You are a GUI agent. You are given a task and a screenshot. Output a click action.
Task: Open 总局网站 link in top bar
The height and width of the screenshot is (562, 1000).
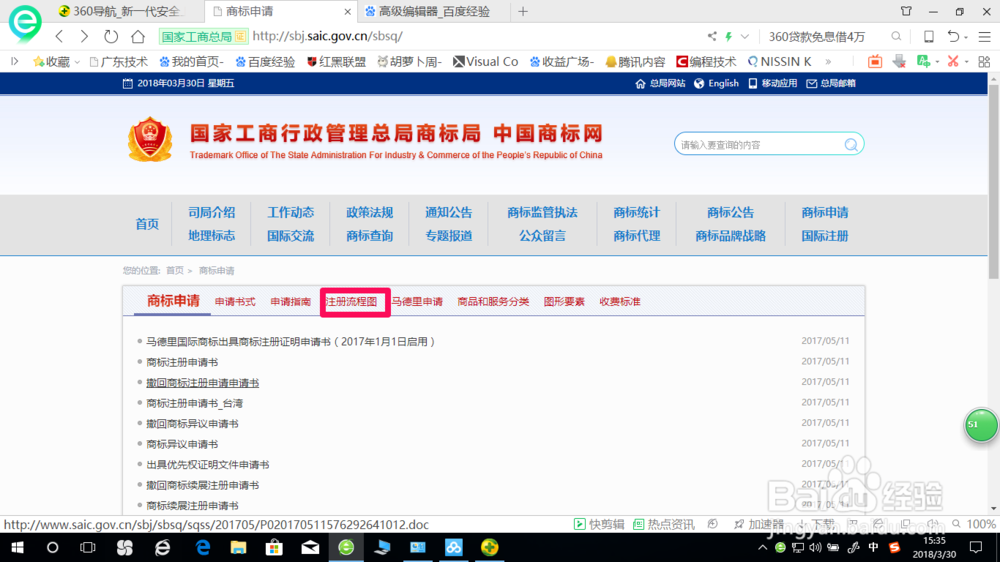point(661,84)
